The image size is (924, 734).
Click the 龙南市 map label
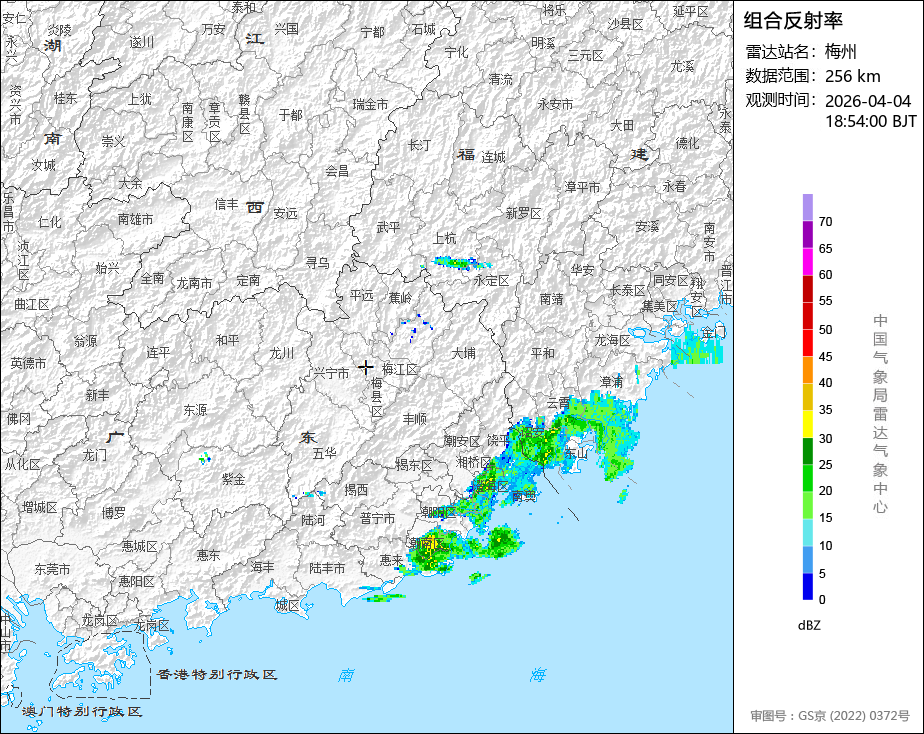(194, 283)
